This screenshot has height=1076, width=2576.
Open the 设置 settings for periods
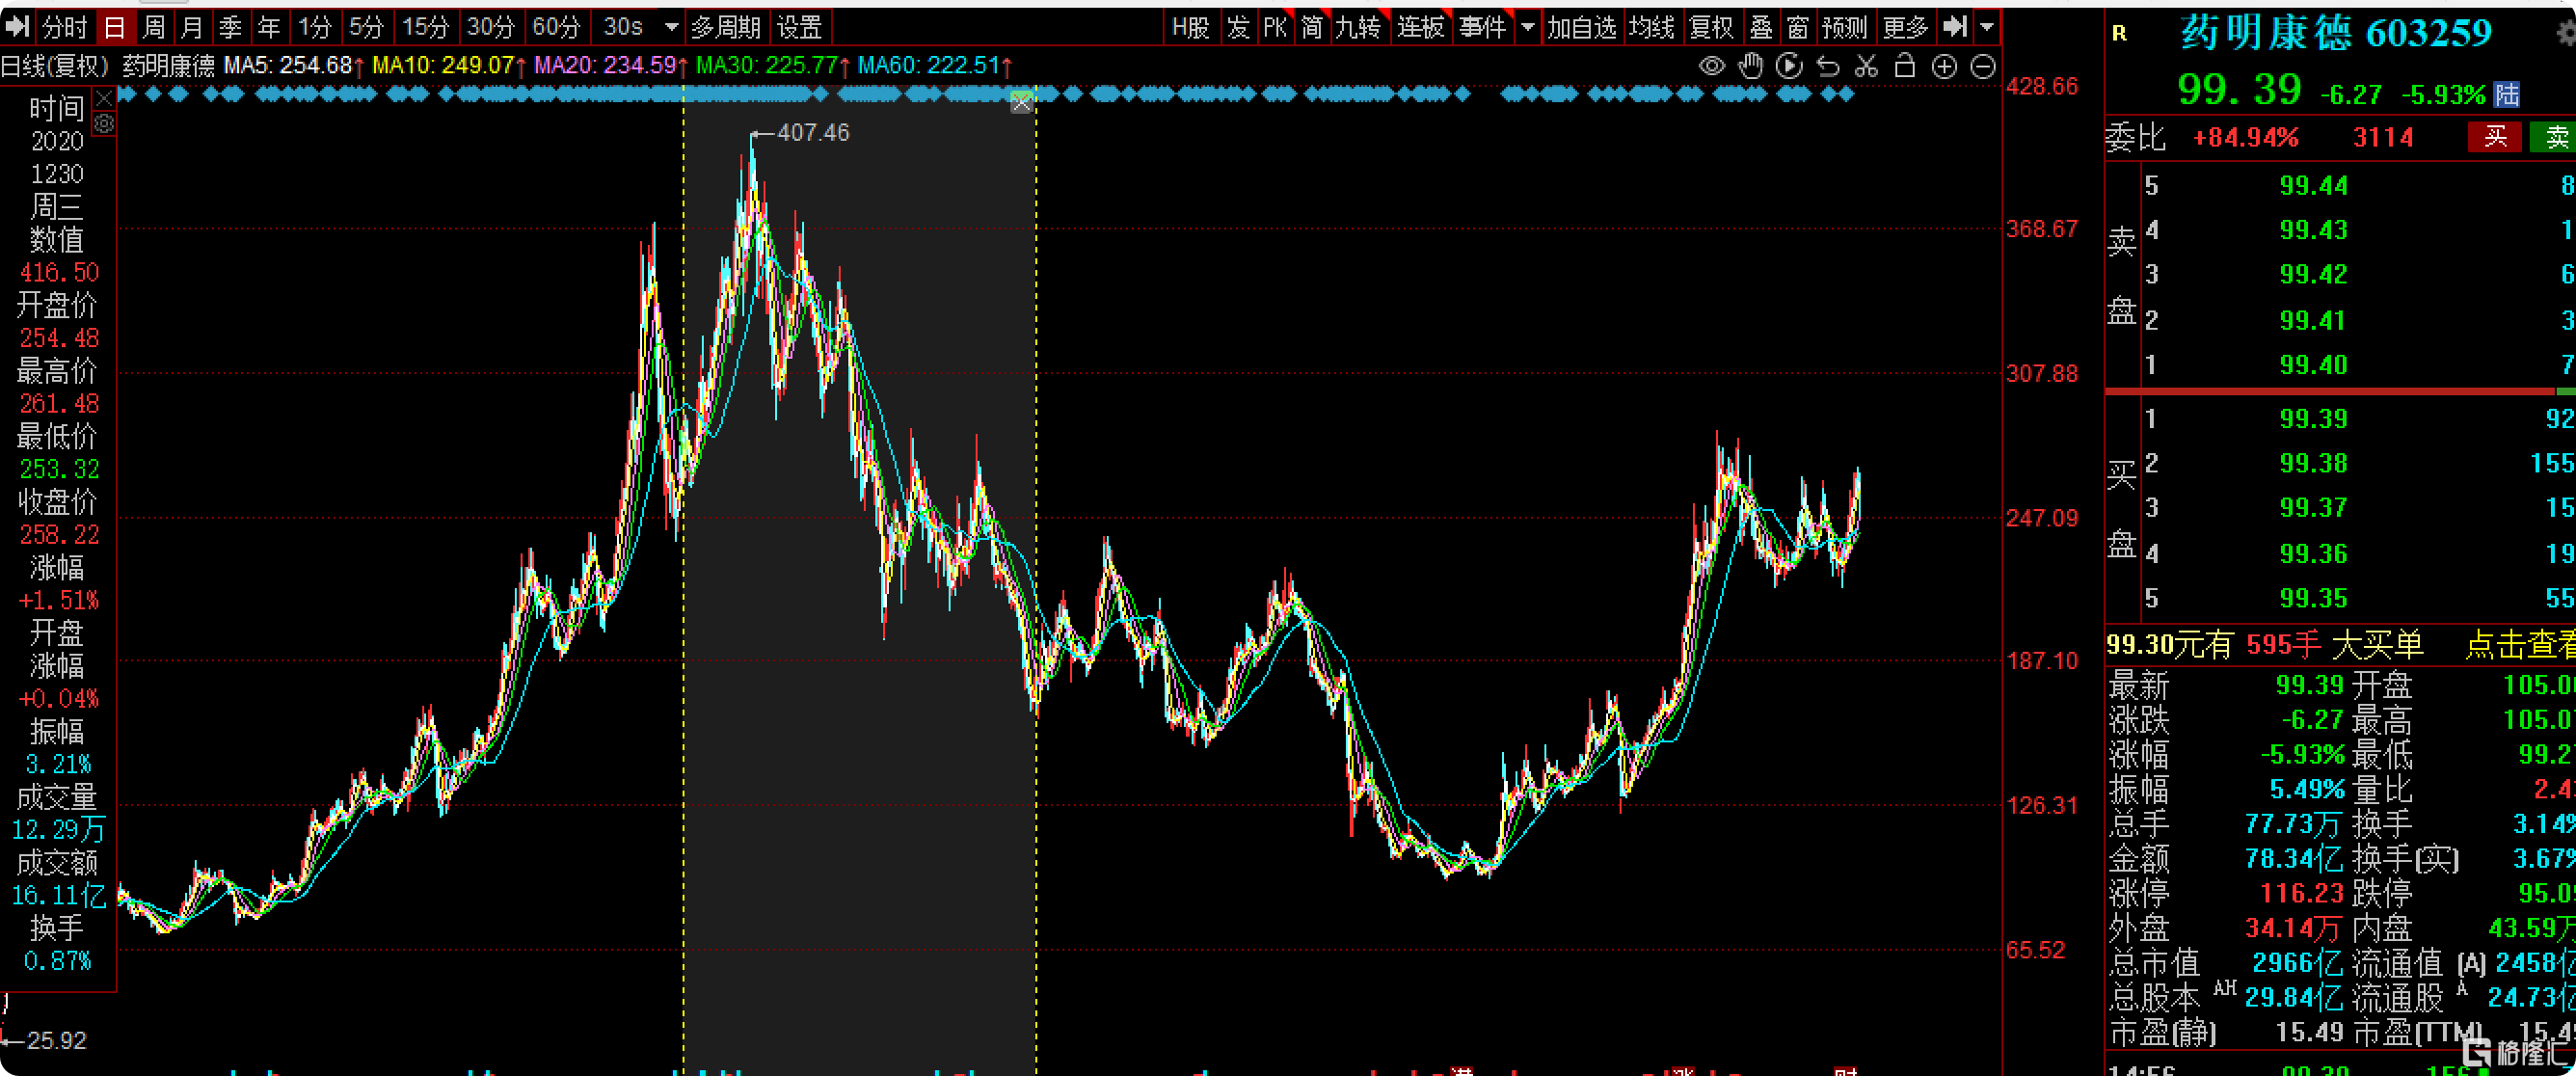pos(799,27)
